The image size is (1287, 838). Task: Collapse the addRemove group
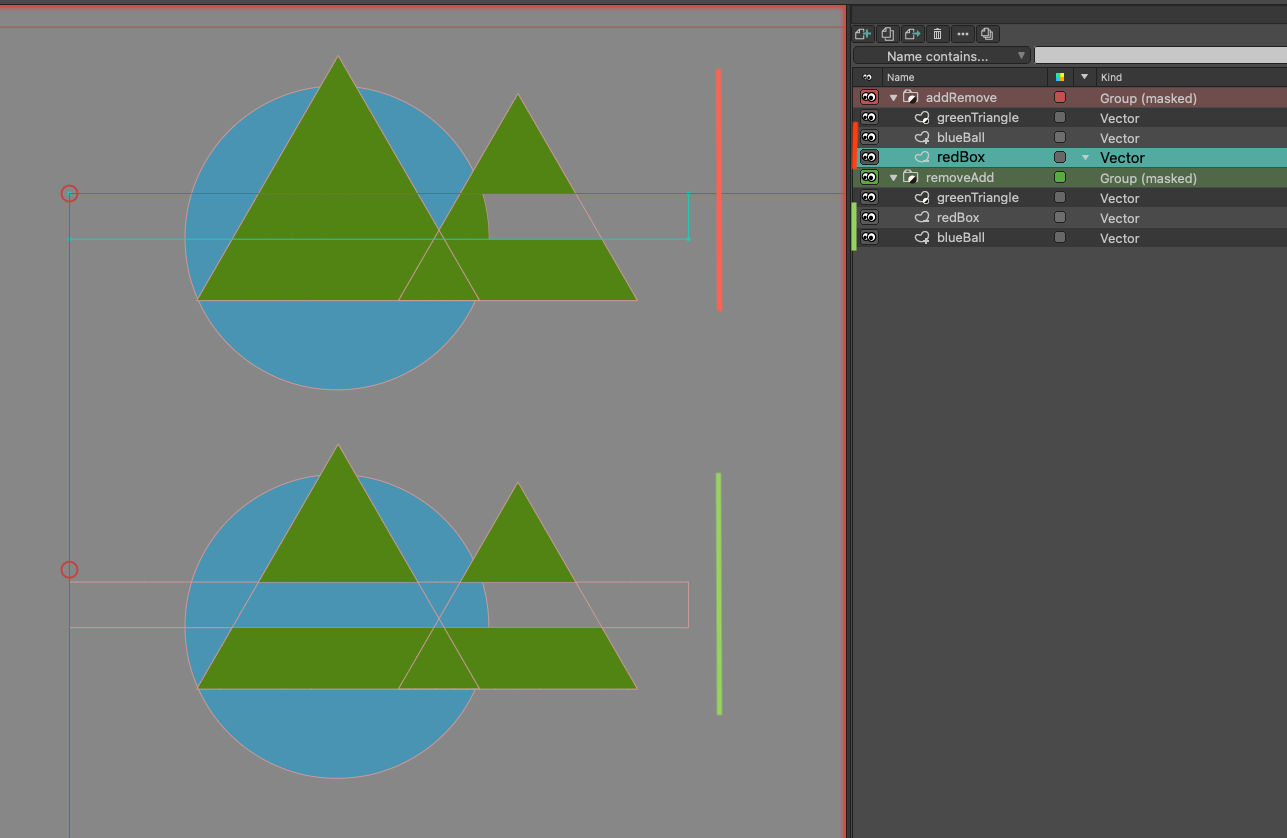click(893, 98)
